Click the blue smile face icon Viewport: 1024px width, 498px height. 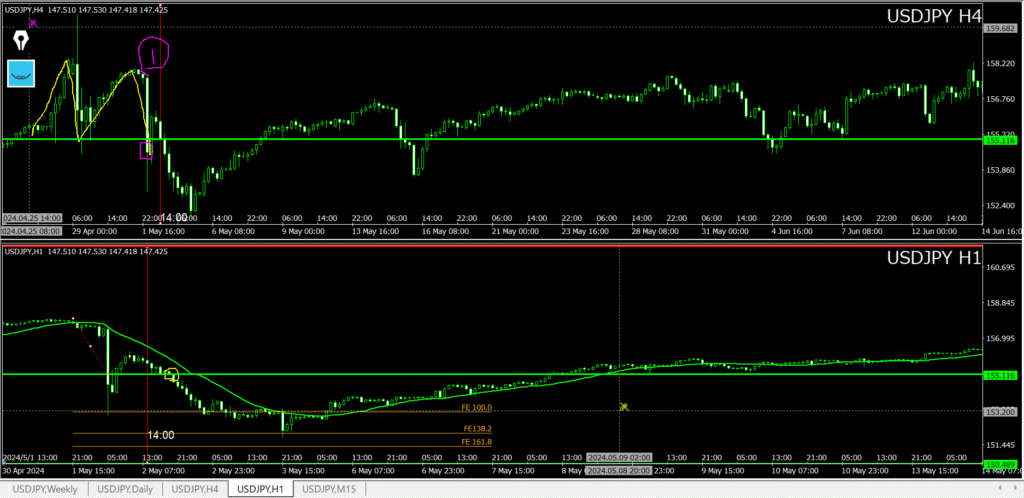click(x=21, y=73)
